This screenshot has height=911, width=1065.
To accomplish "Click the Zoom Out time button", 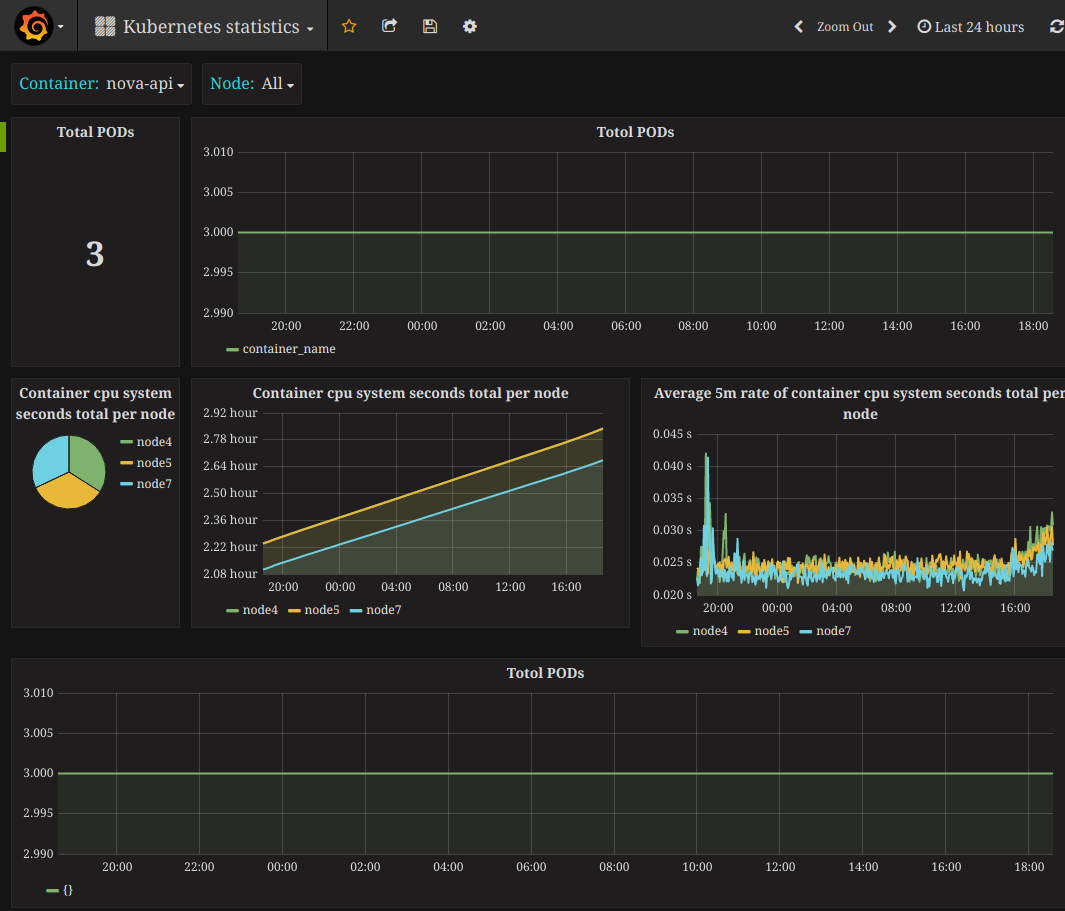I will [x=845, y=27].
